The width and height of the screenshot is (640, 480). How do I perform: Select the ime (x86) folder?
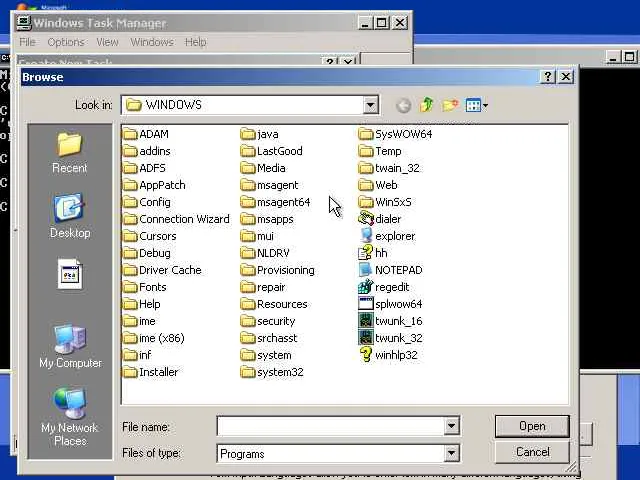[153, 338]
